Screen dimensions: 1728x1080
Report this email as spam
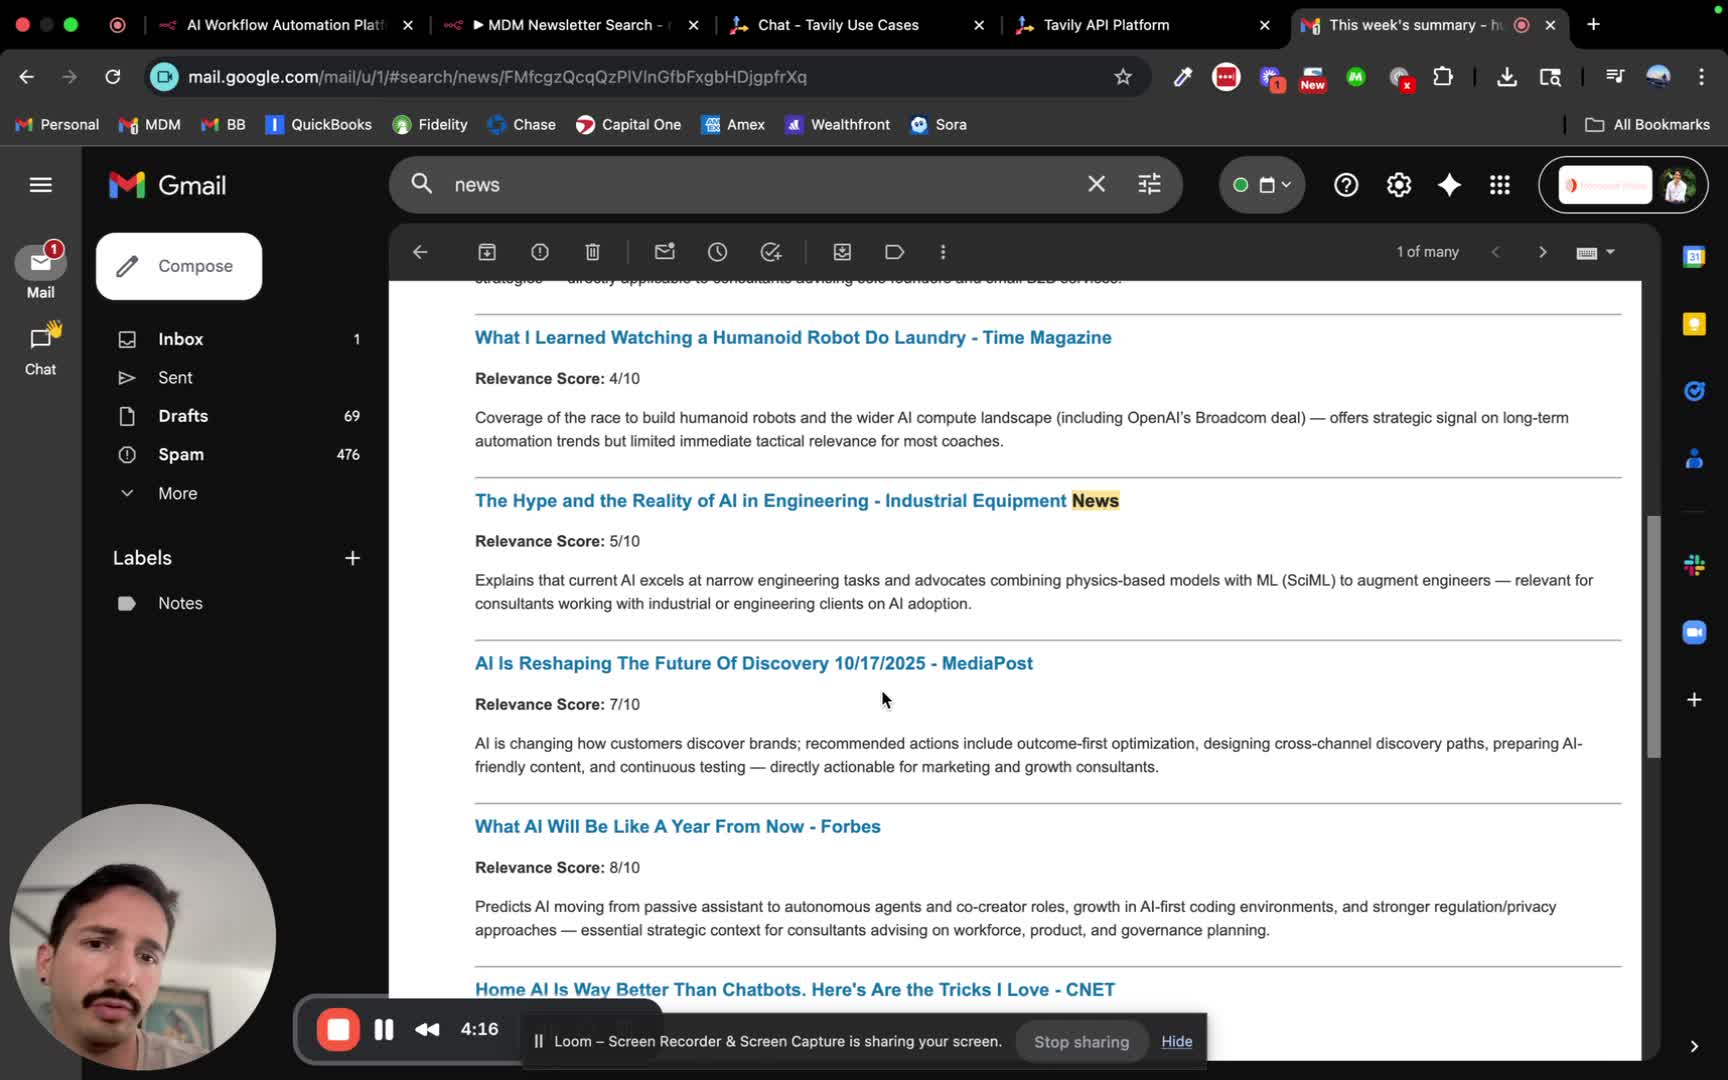point(540,252)
